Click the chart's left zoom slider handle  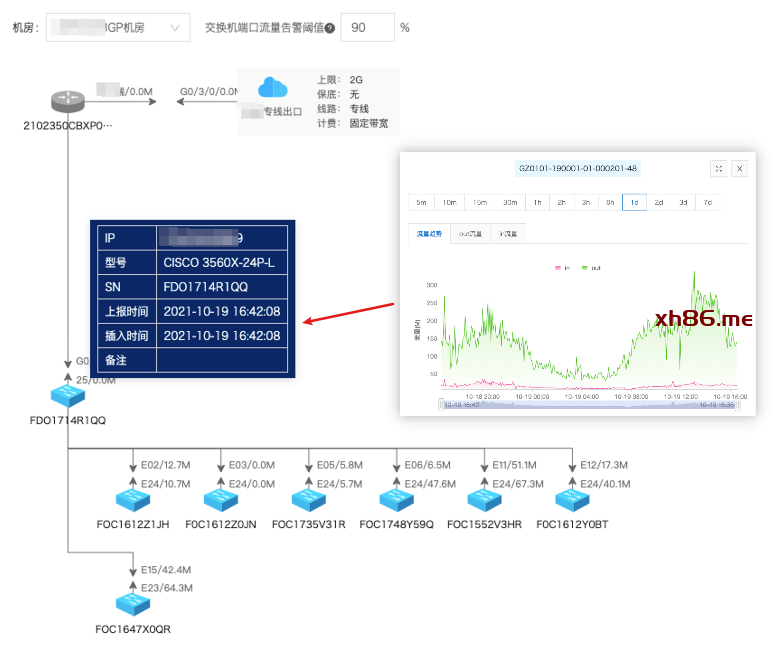pyautogui.click(x=441, y=405)
